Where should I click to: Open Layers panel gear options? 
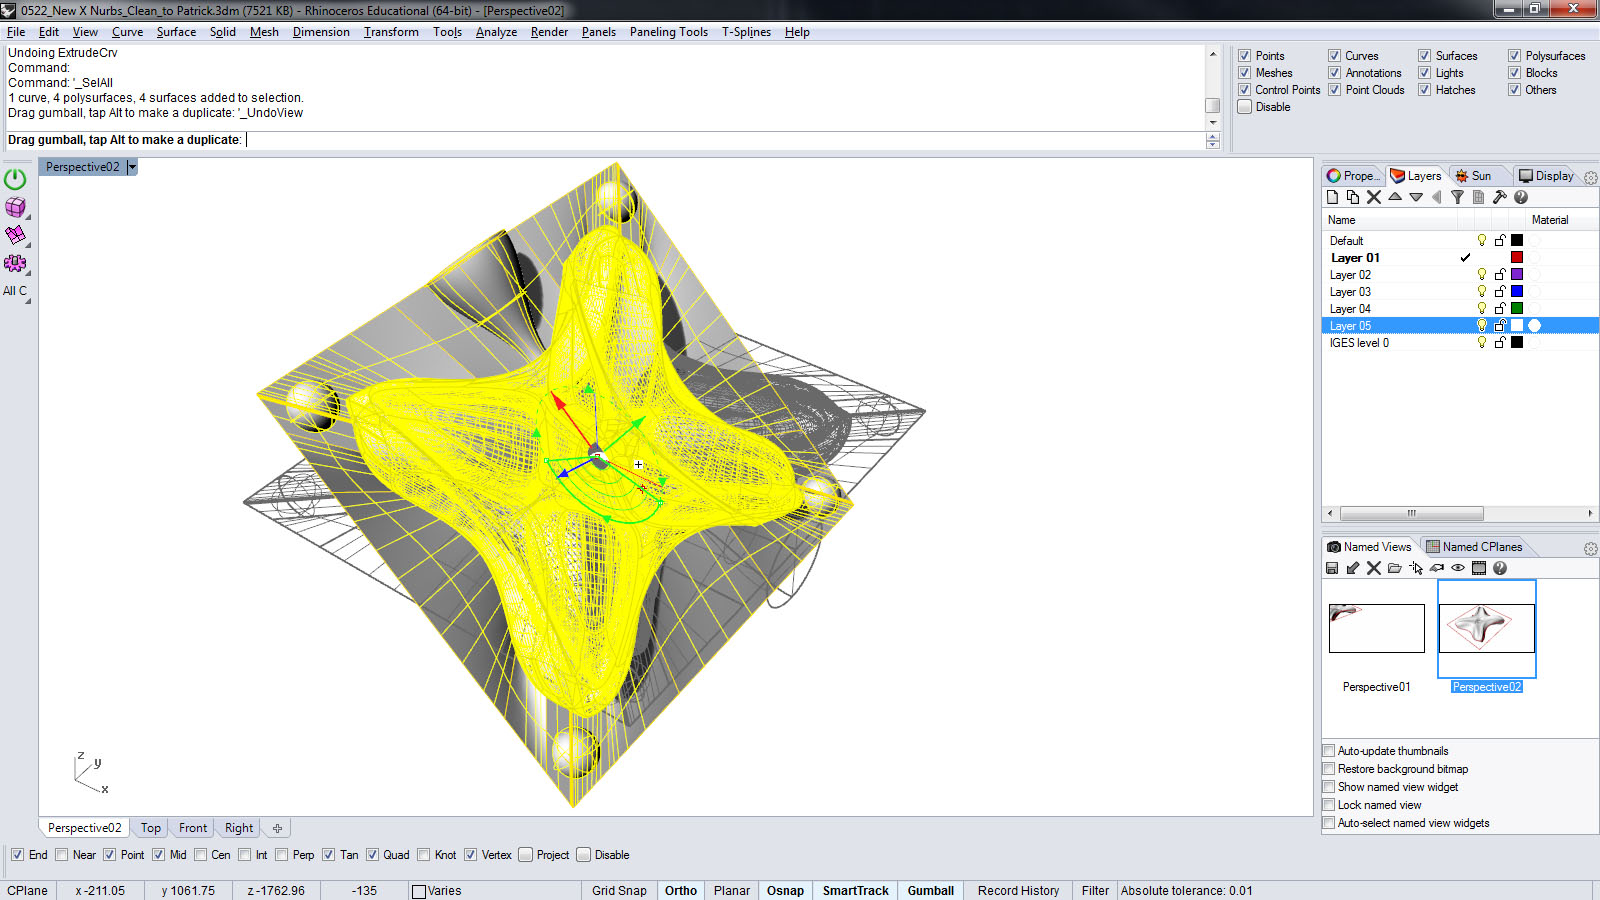(x=1590, y=177)
